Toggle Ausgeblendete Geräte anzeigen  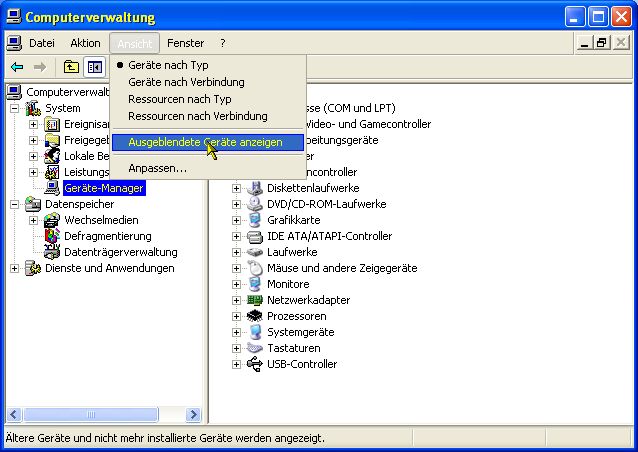pyautogui.click(x=208, y=142)
